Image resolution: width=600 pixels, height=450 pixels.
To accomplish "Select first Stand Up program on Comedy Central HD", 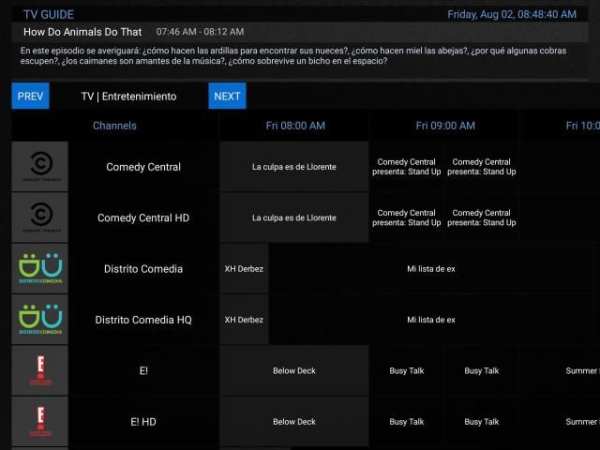I will coord(406,218).
